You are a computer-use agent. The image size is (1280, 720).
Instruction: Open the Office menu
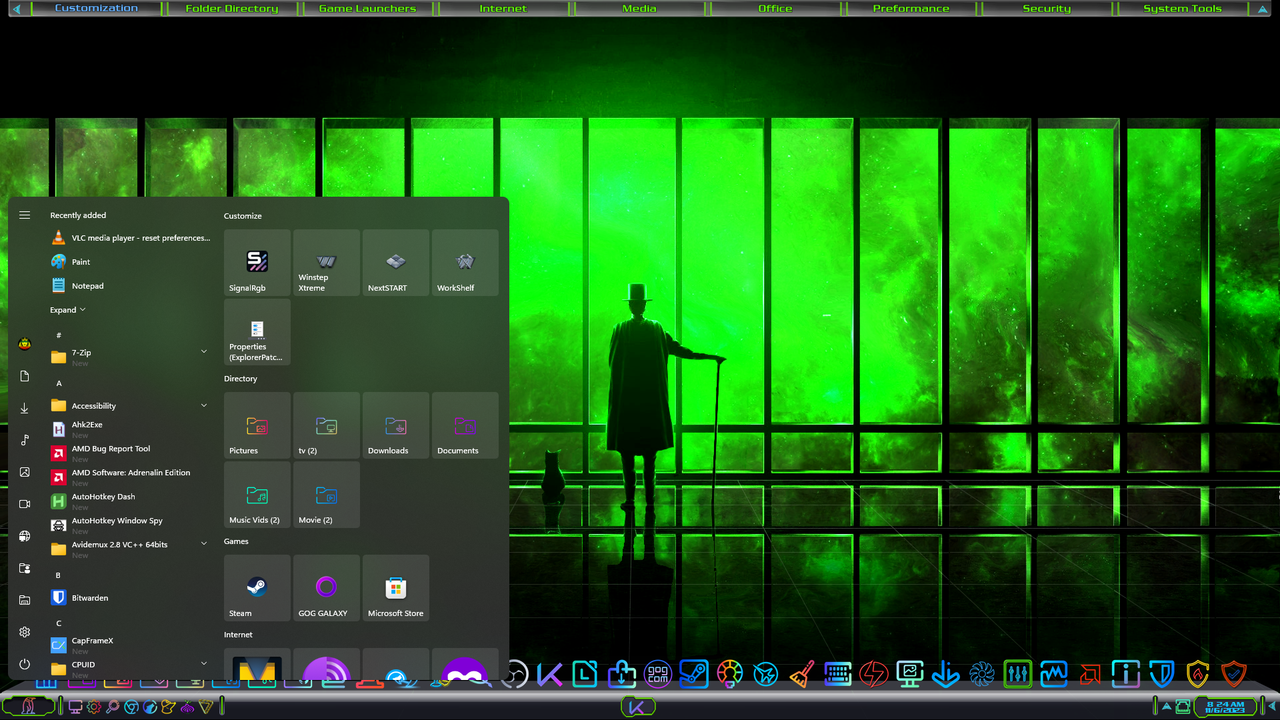click(x=775, y=8)
